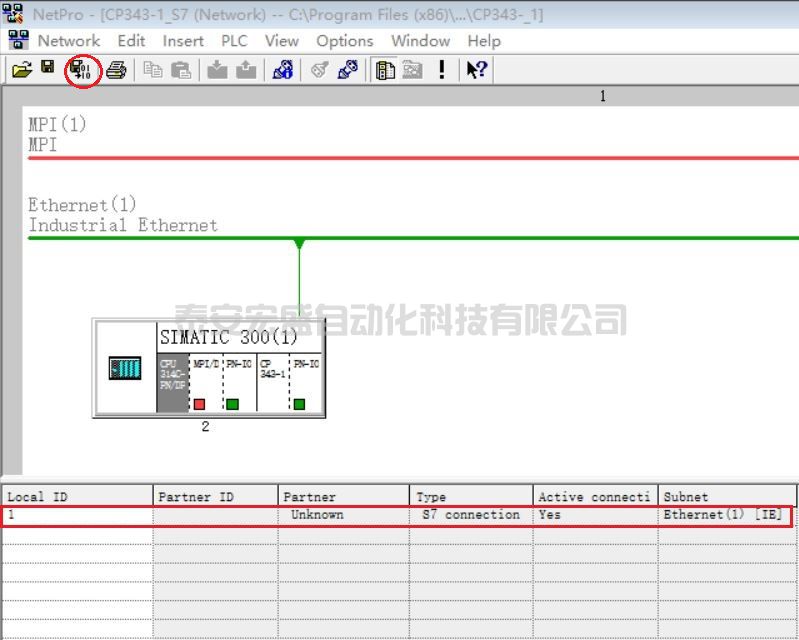Click the Partner column header
Viewport: 799px width, 640px height.
click(343, 496)
